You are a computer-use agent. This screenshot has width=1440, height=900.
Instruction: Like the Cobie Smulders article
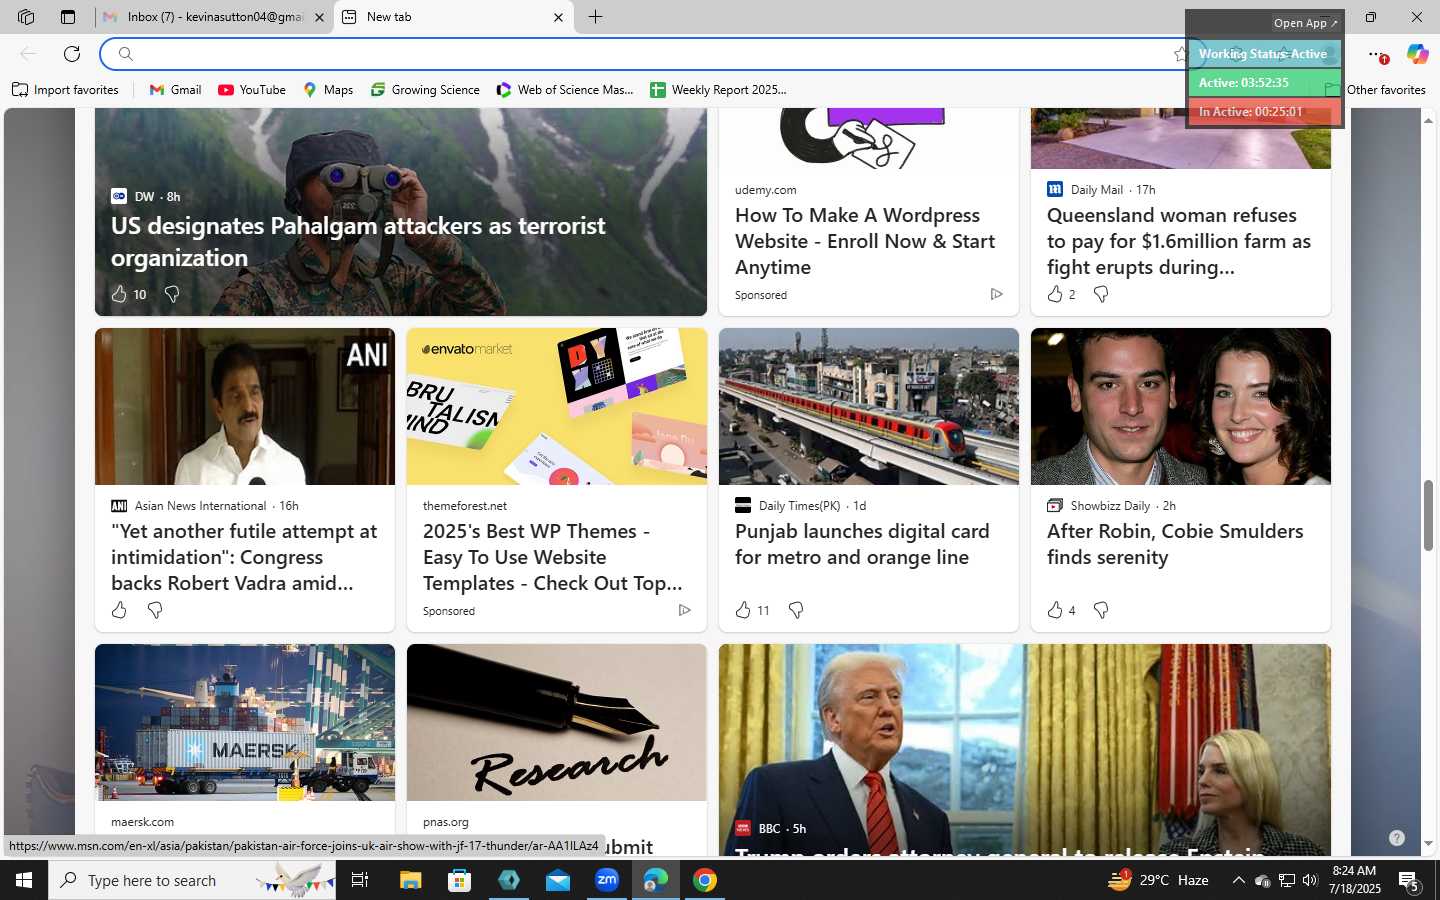click(1055, 610)
